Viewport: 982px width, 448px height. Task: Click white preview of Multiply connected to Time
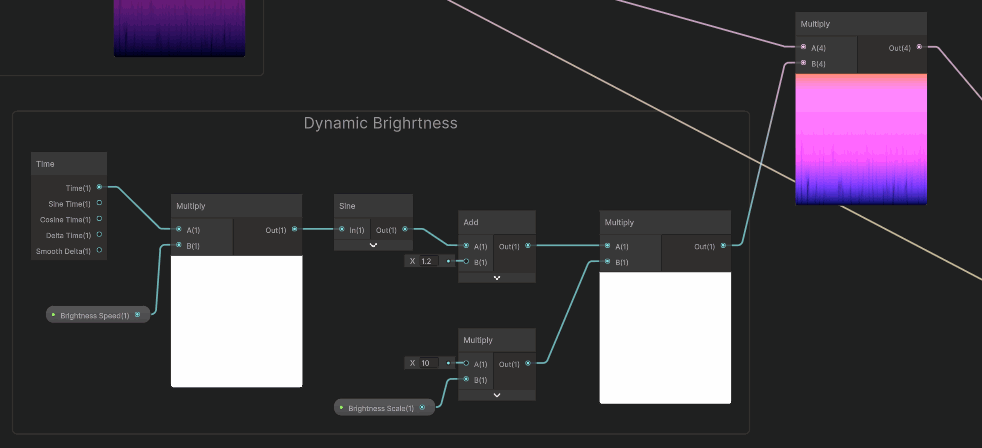237,321
